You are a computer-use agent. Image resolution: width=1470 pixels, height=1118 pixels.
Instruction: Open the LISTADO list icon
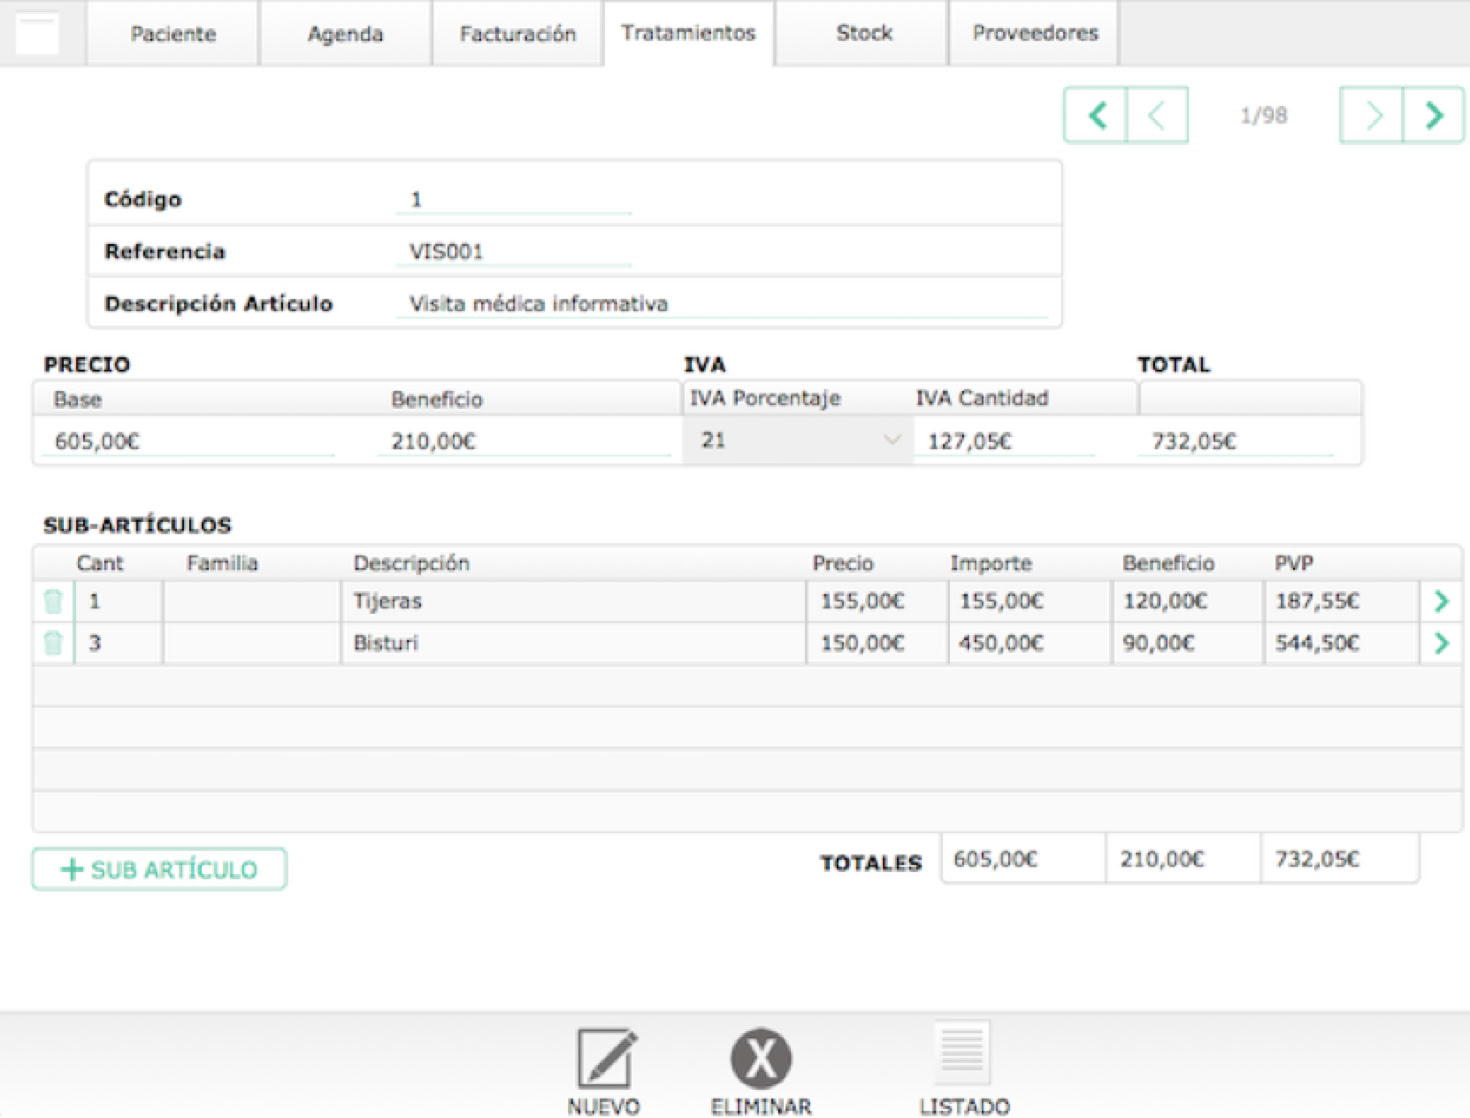pyautogui.click(x=963, y=1053)
